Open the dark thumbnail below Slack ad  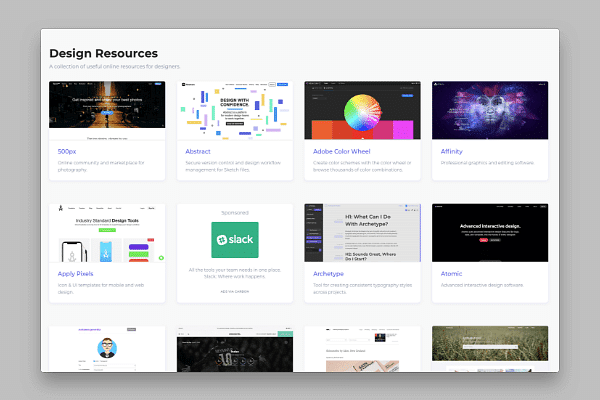pos(234,349)
